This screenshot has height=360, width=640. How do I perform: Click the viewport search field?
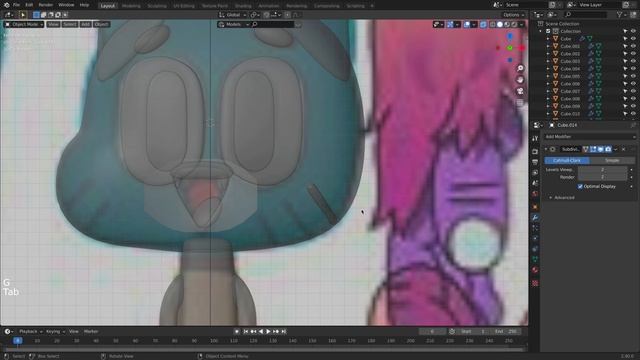(273, 24)
